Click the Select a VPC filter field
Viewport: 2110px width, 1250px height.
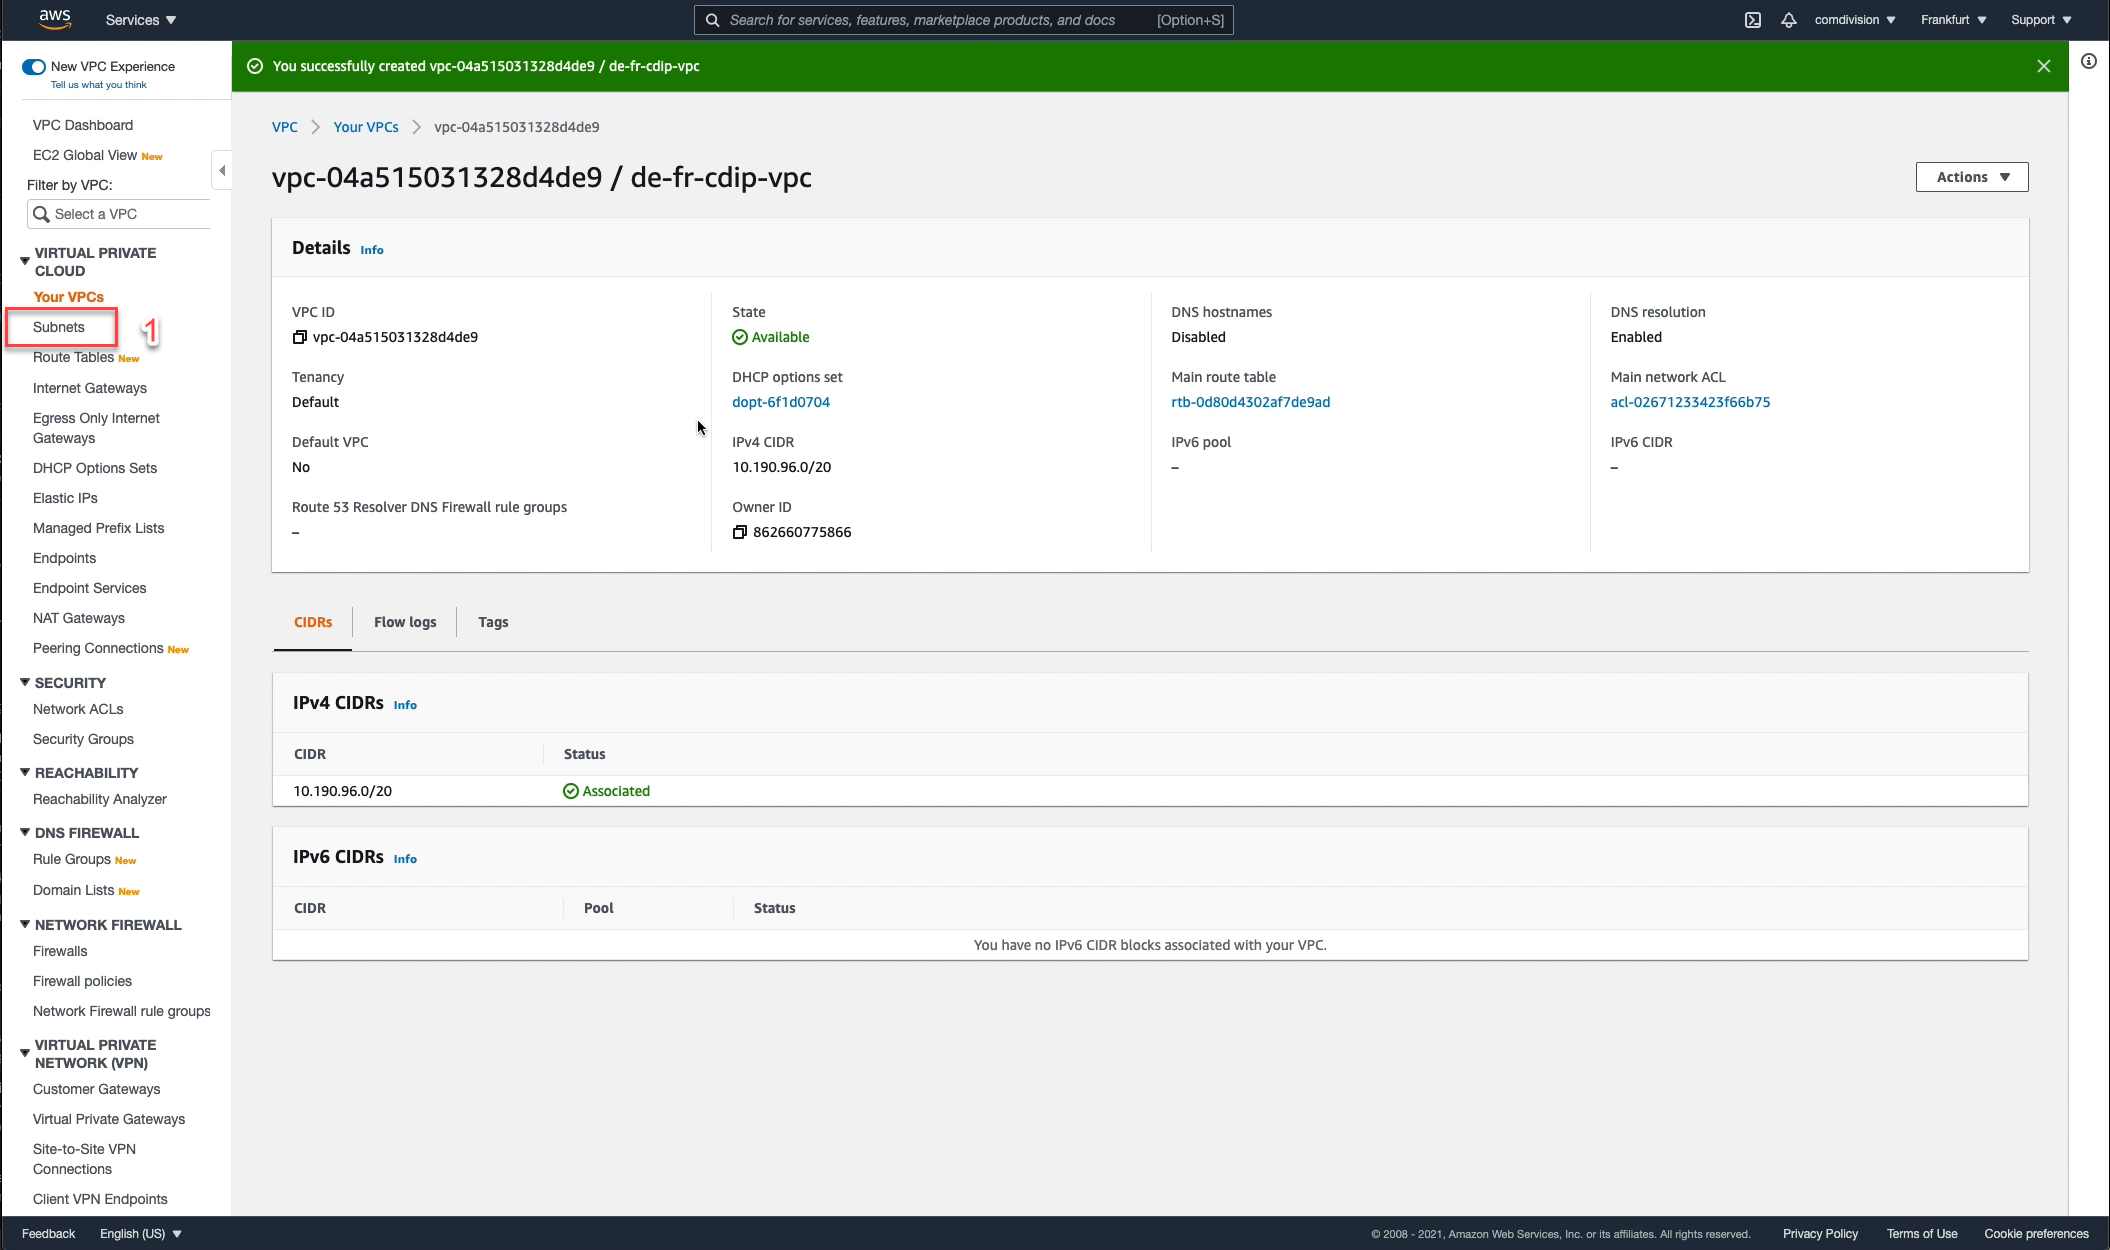click(x=119, y=214)
